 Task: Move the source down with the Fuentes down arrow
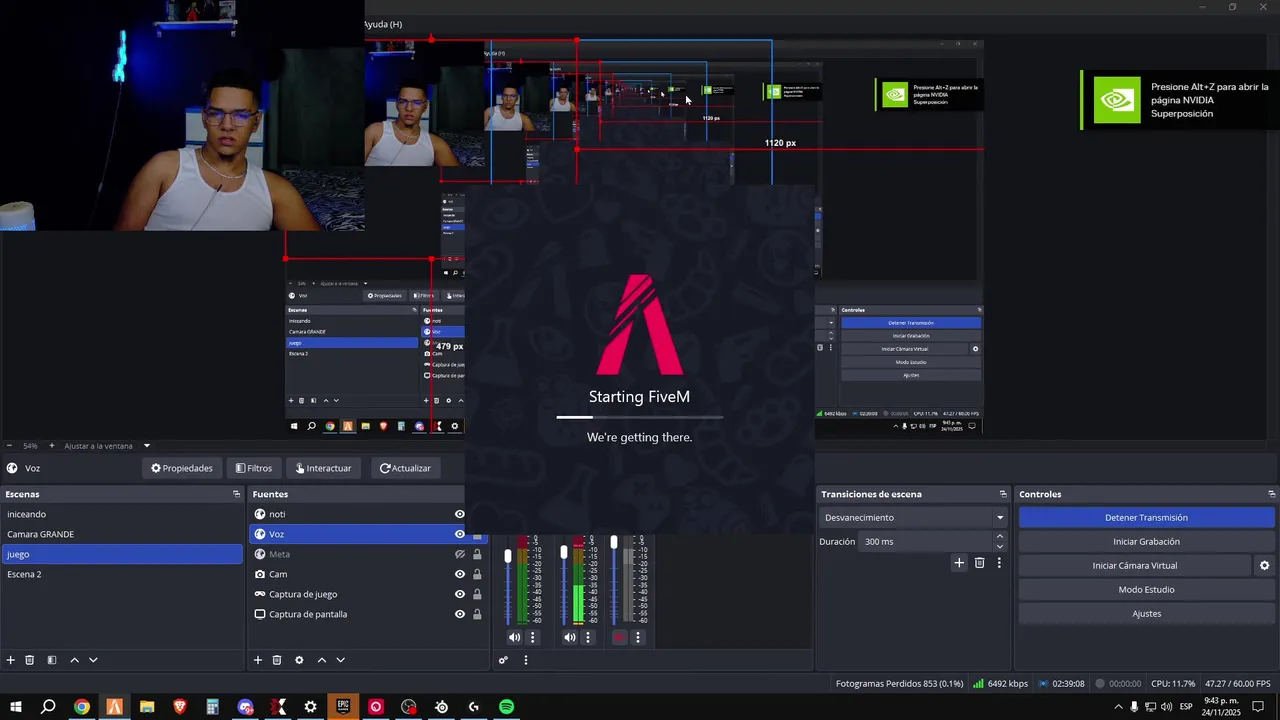tap(340, 660)
